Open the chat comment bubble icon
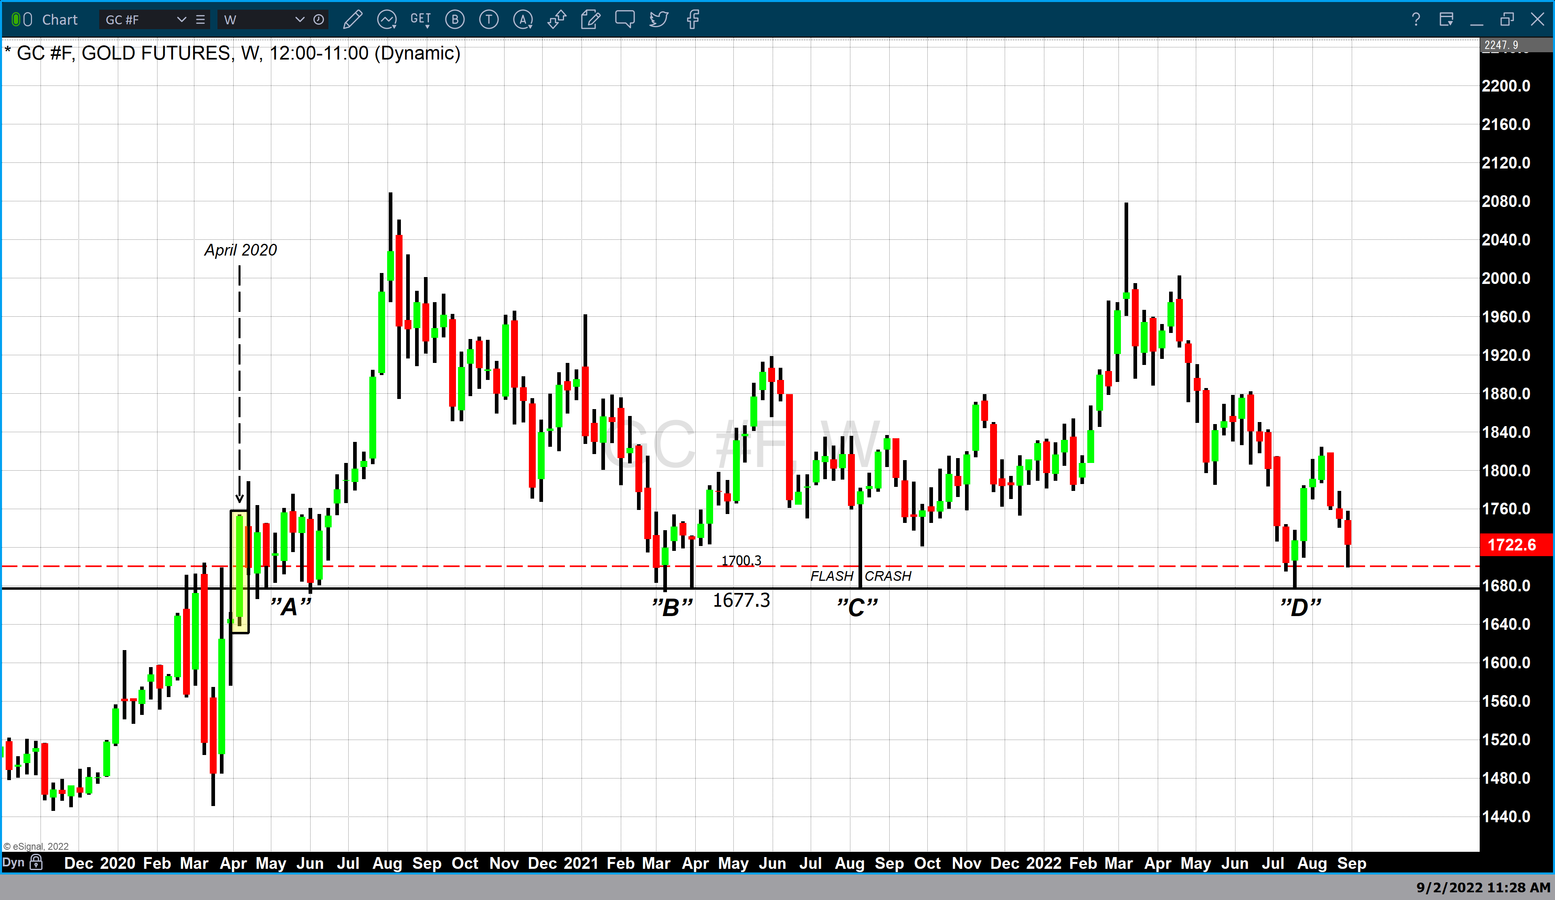This screenshot has height=900, width=1555. tap(625, 19)
